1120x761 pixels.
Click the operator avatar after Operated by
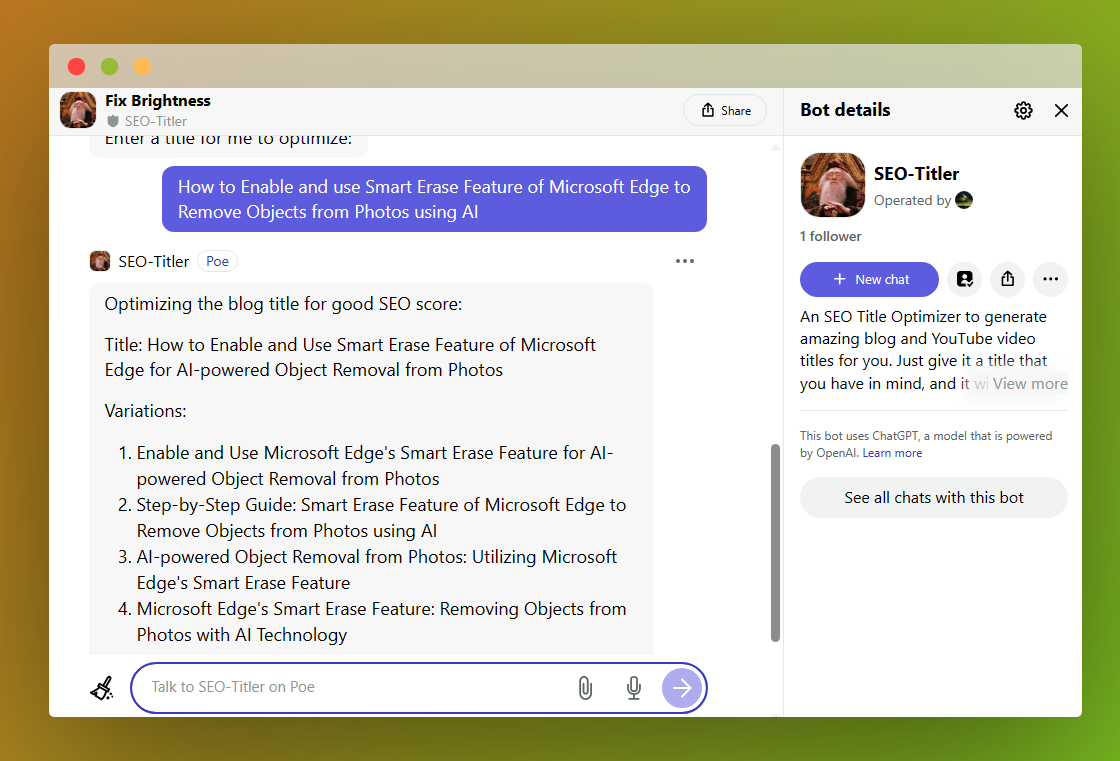click(x=964, y=200)
